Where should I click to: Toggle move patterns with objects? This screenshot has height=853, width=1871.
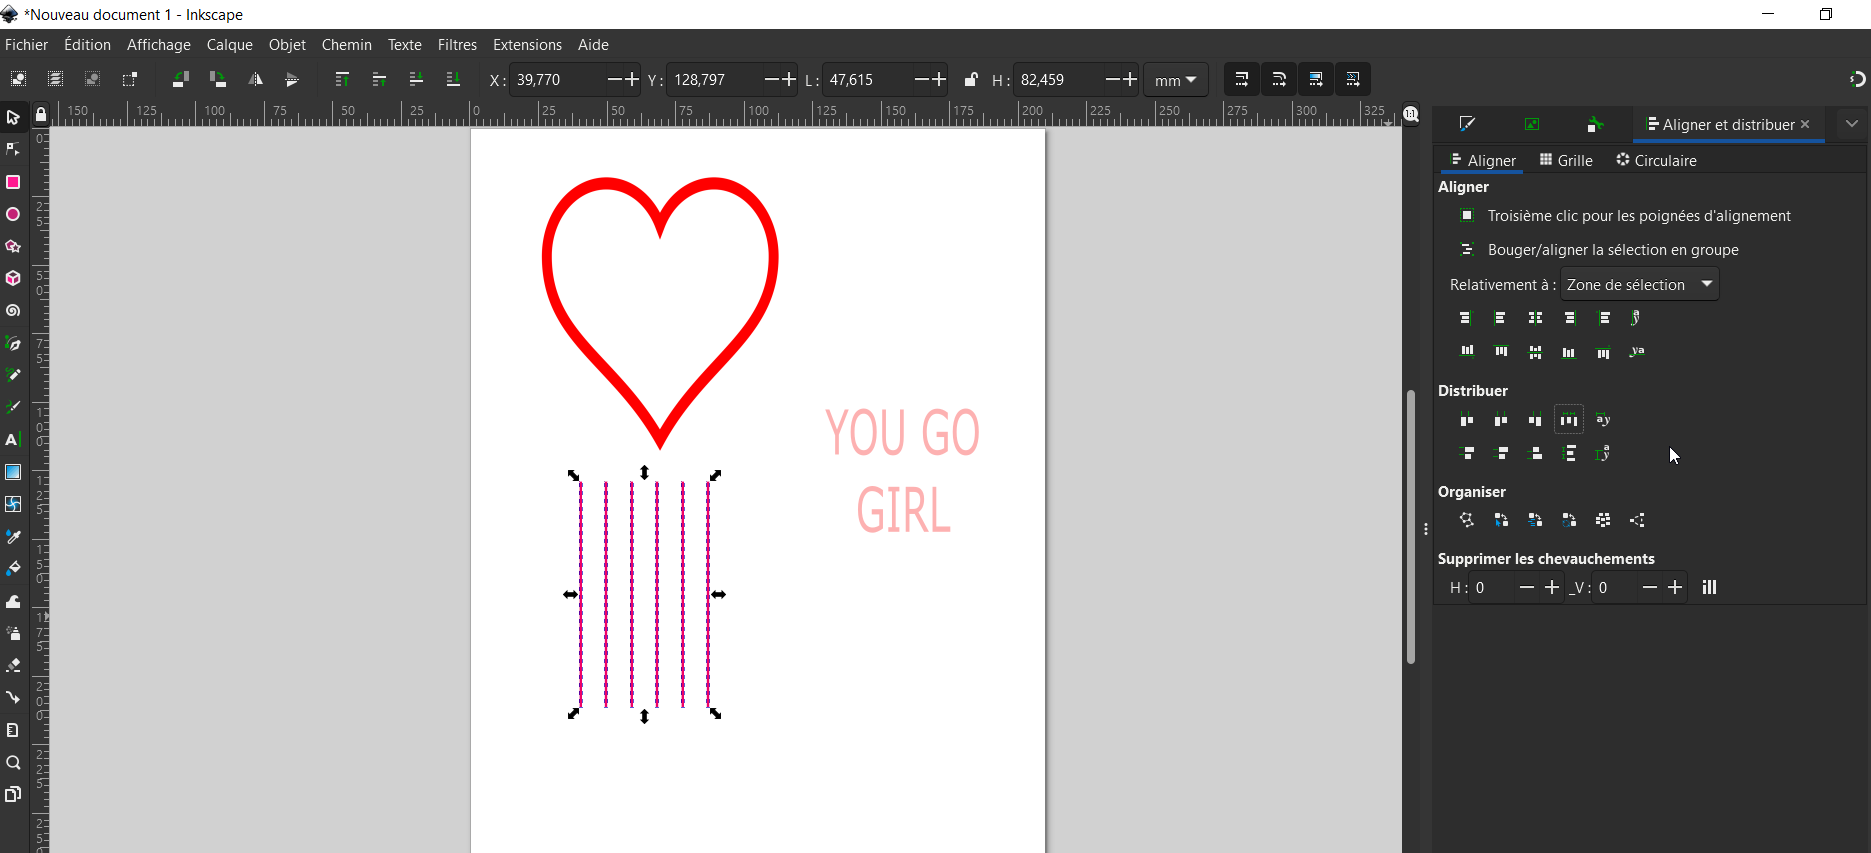click(x=1352, y=79)
